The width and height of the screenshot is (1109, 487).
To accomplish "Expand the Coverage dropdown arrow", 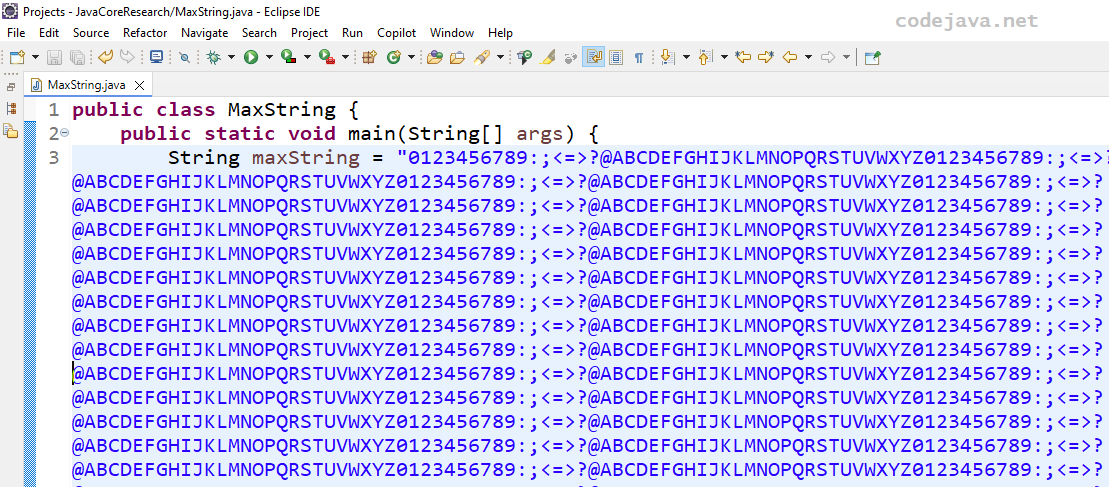I will [307, 57].
